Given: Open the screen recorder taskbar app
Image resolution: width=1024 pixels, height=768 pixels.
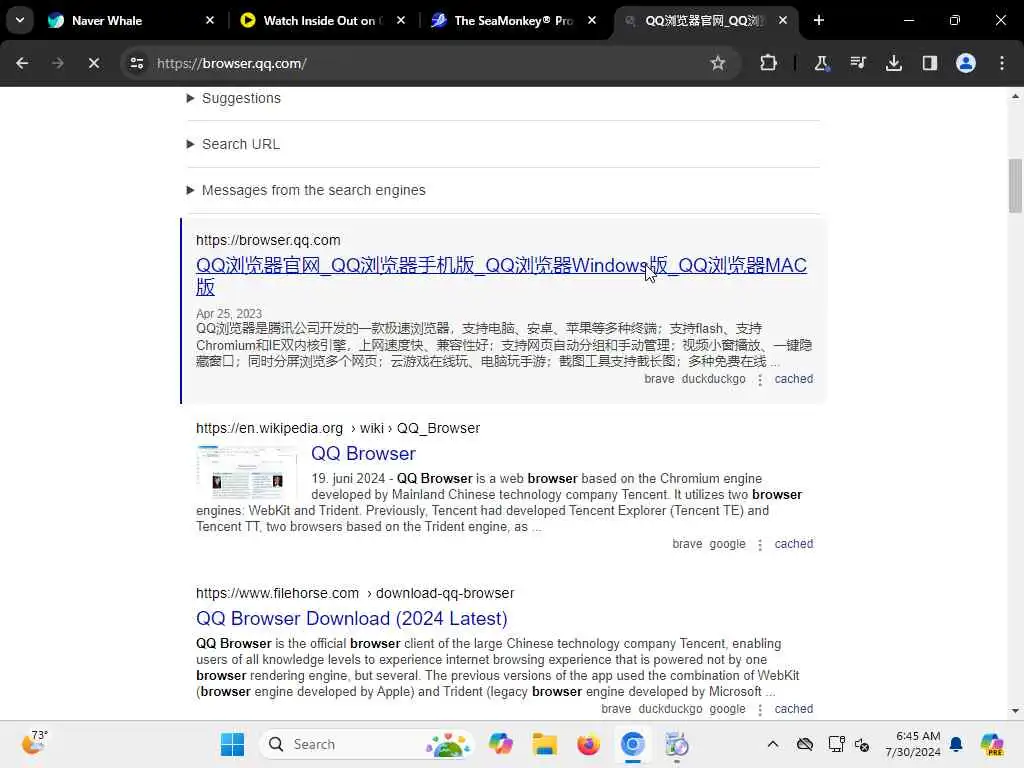Looking at the screenshot, I should pyautogui.click(x=677, y=744).
